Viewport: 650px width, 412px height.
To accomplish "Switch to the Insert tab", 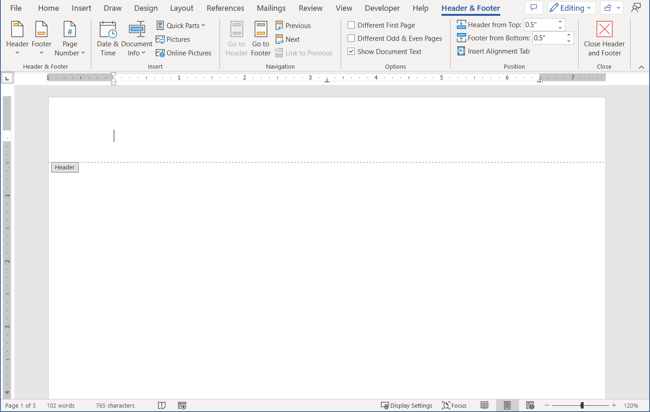I will 81,8.
